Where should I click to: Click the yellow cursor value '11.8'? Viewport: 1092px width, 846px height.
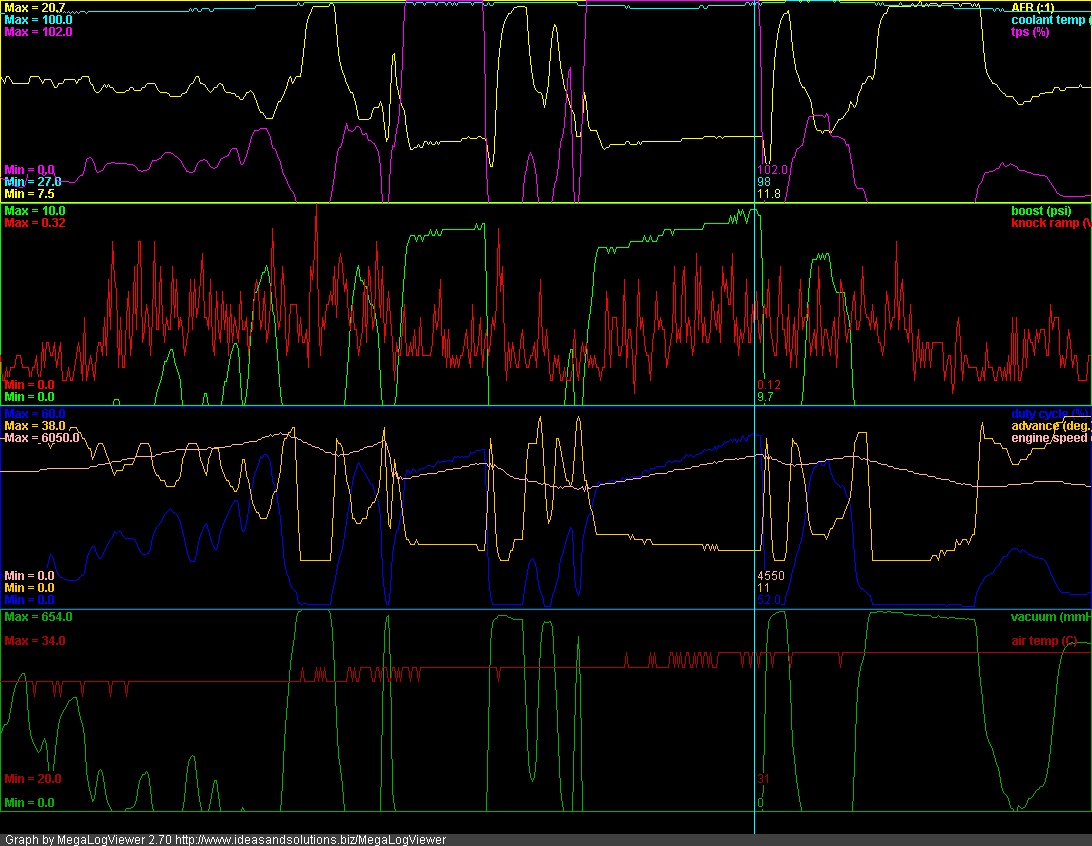(769, 194)
